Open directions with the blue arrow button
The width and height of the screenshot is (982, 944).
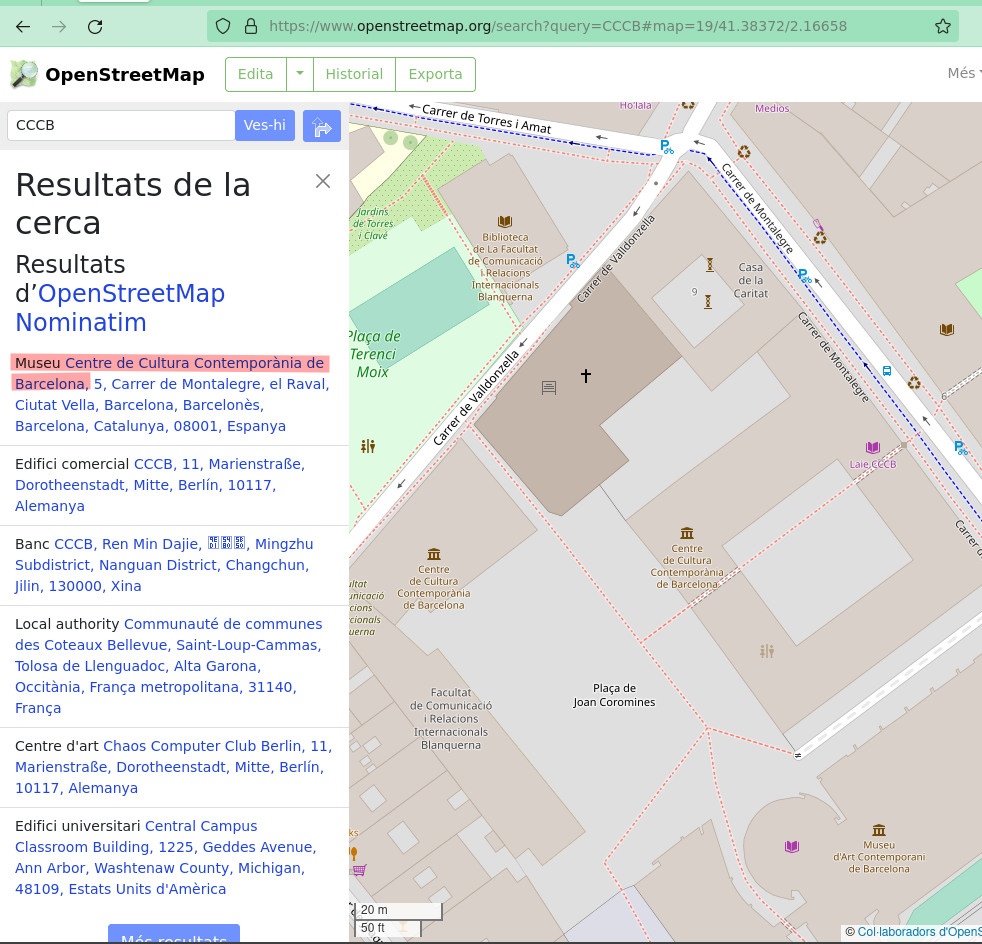click(322, 126)
